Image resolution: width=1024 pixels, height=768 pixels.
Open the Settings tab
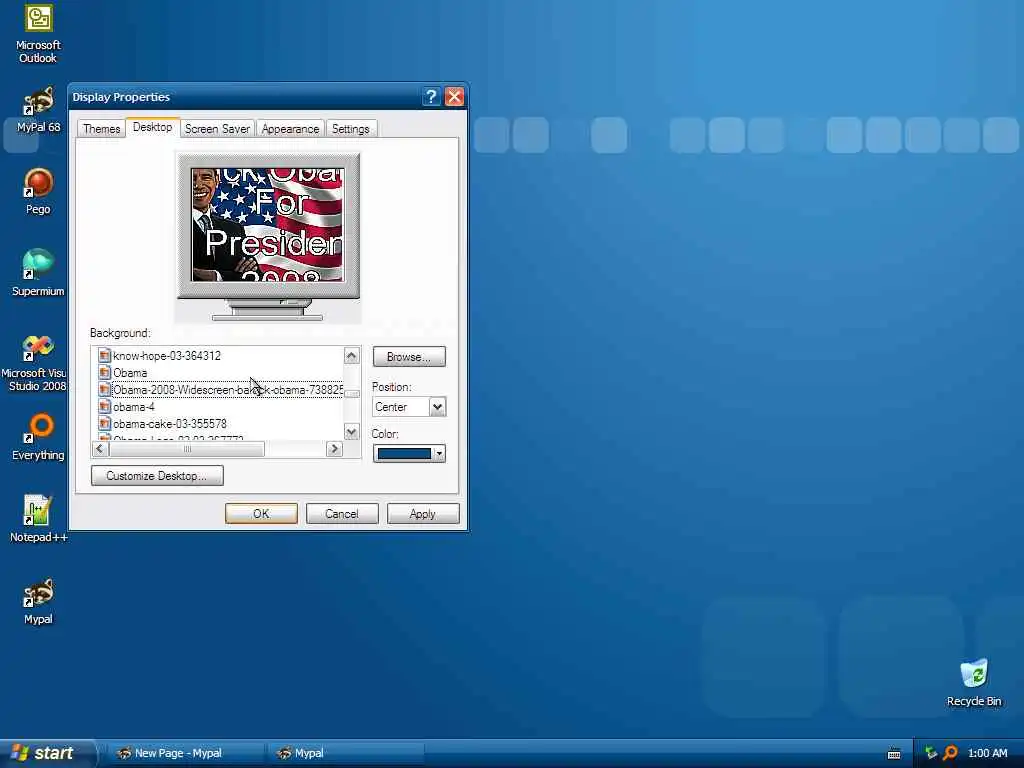(x=351, y=129)
